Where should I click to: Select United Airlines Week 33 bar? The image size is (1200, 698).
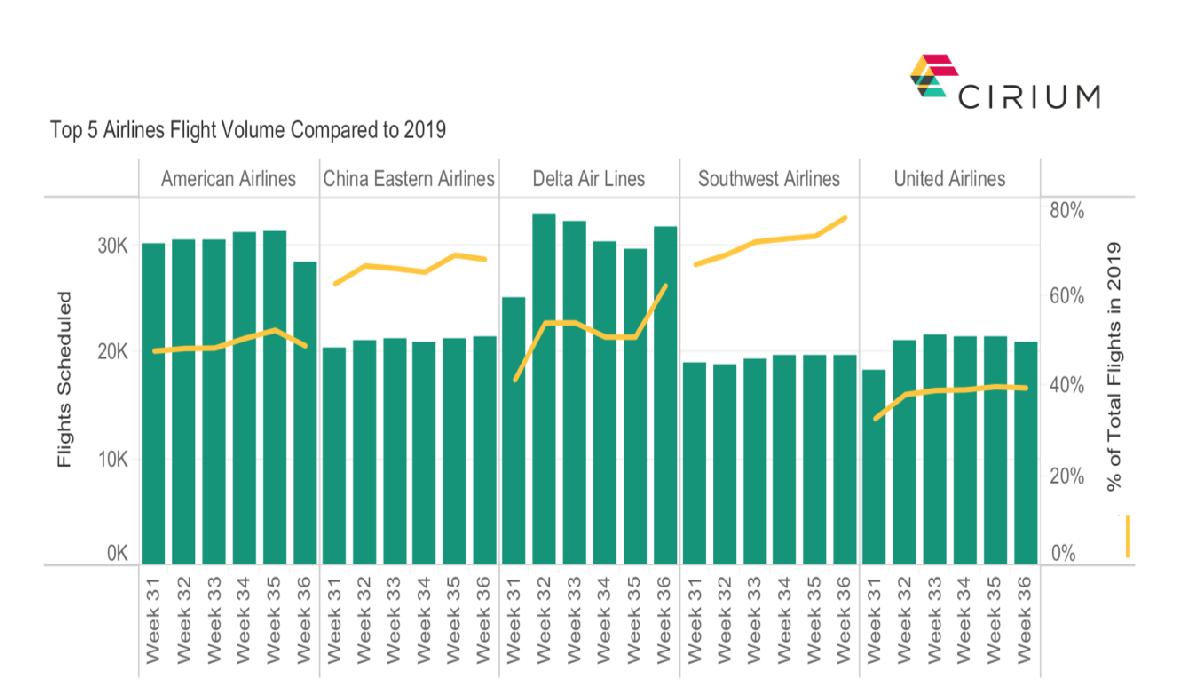[936, 449]
